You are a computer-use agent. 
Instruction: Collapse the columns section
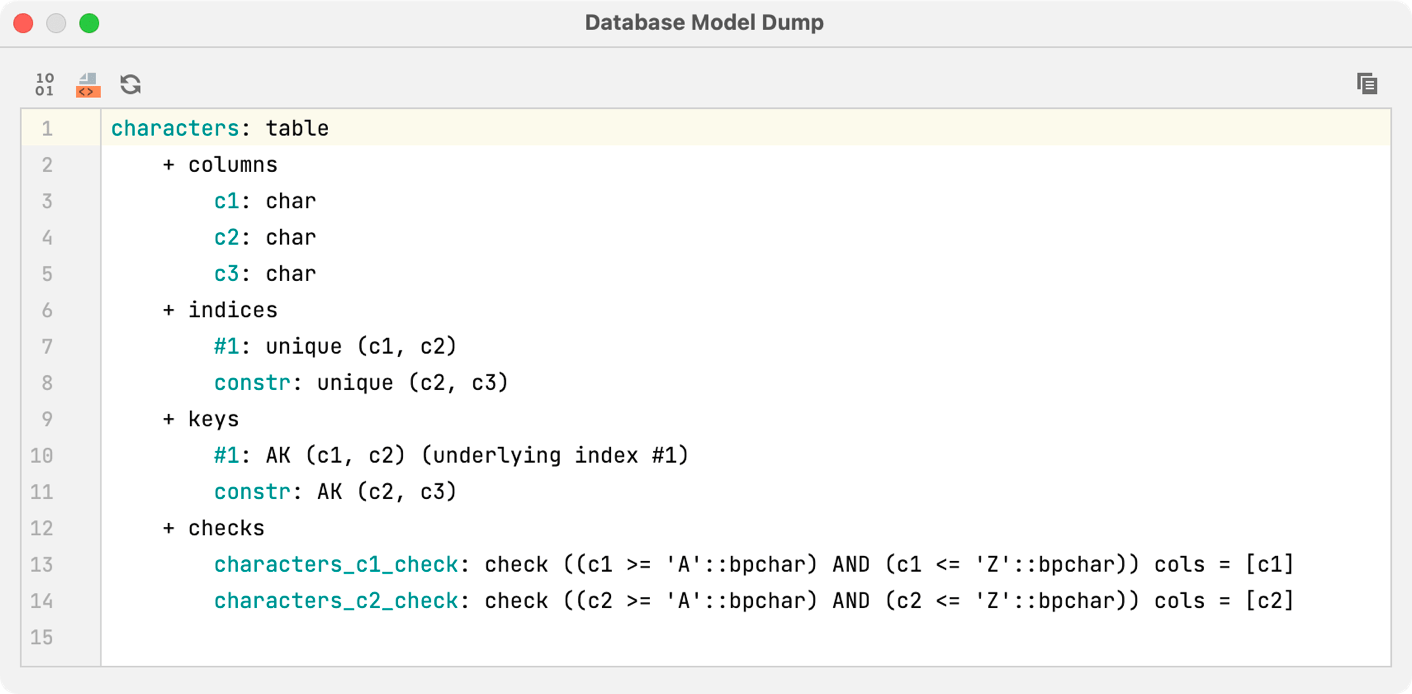(168, 164)
